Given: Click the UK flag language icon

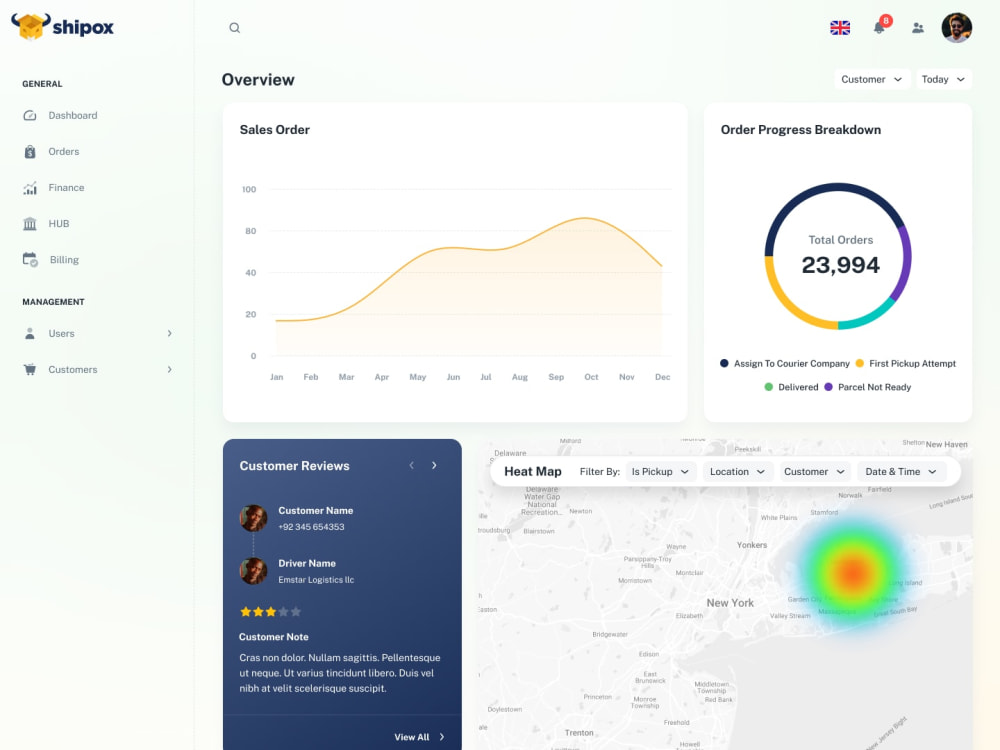Looking at the screenshot, I should click(840, 28).
